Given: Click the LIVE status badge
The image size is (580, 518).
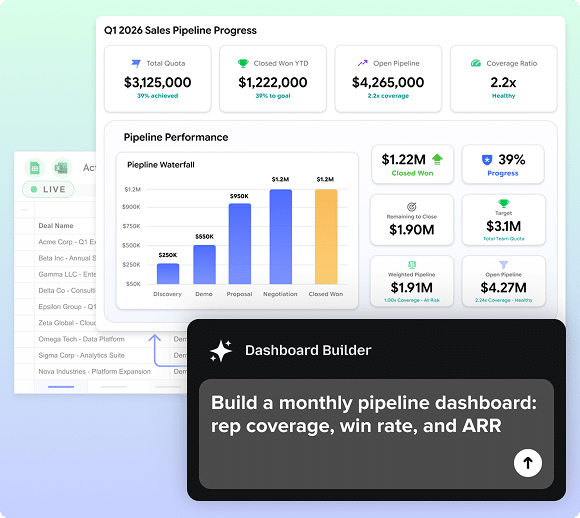Looking at the screenshot, I should click(48, 189).
